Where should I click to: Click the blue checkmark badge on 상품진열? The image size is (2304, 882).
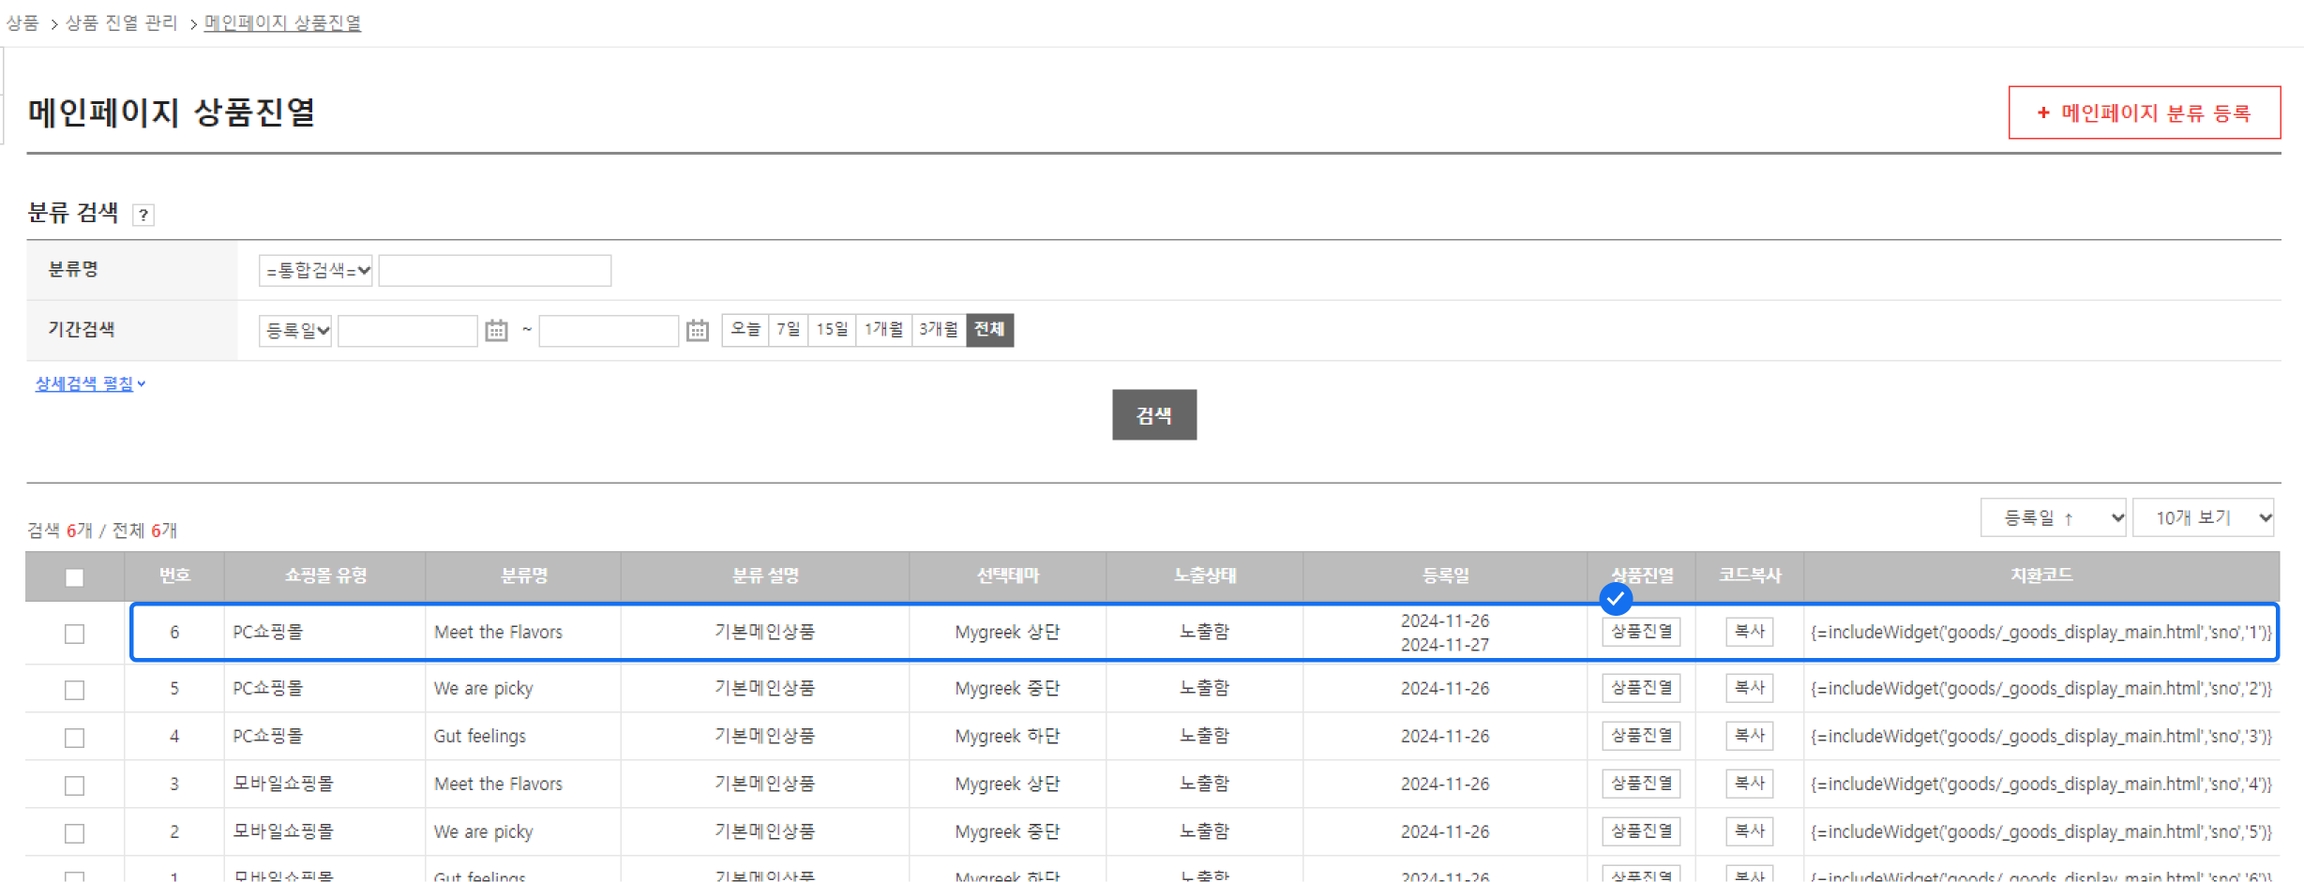pos(1615,599)
